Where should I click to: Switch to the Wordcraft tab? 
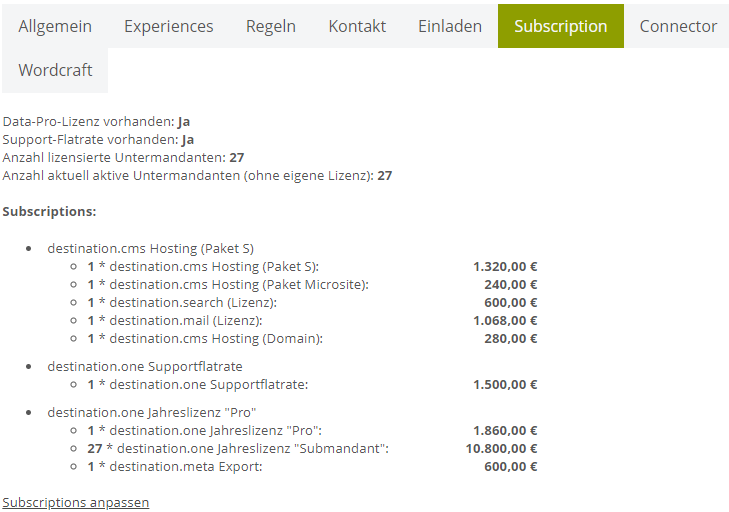click(x=55, y=70)
